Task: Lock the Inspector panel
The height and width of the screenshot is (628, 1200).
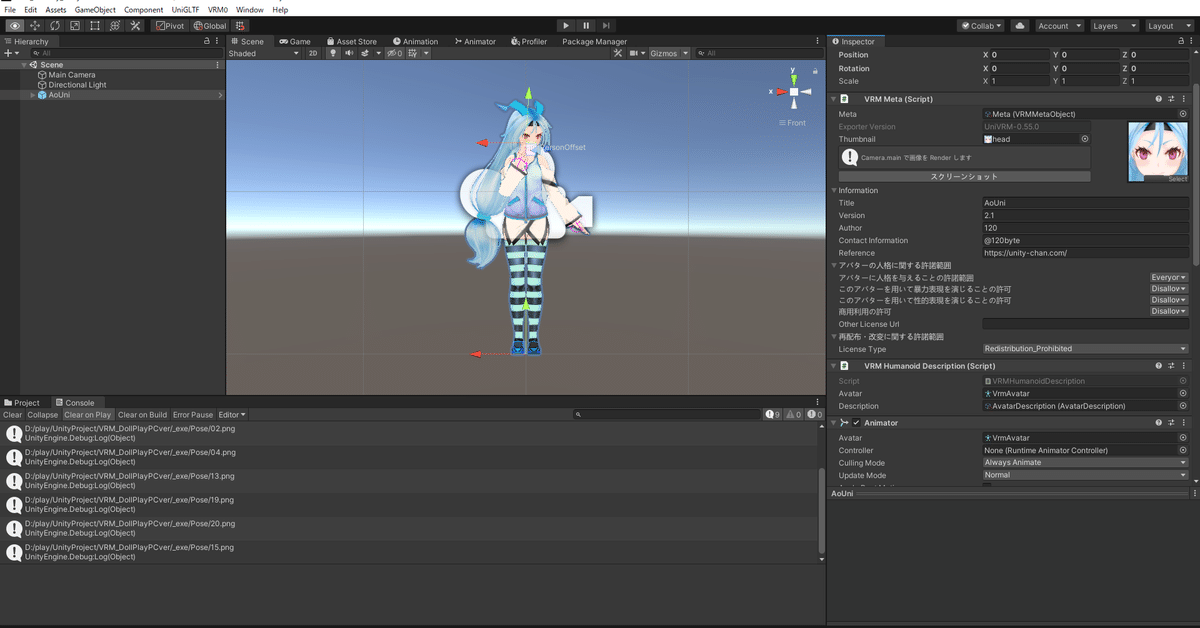Action: point(1179,42)
